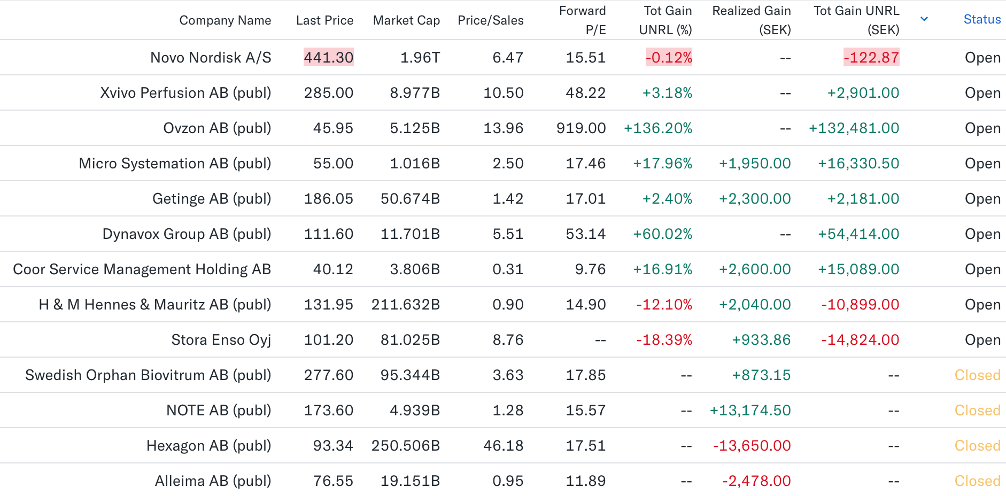
Task: Click Ovzon forward P/E 919.00
Action: 583,128
